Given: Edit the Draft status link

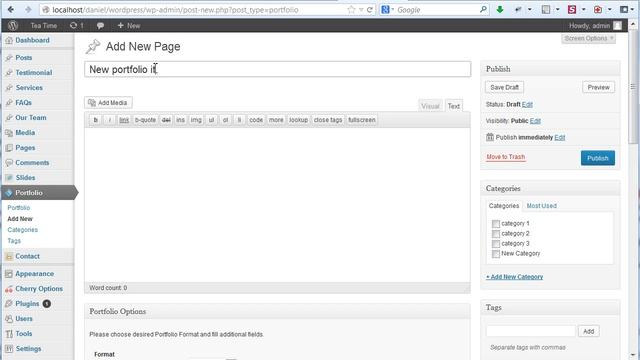Looking at the screenshot, I should 527,104.
